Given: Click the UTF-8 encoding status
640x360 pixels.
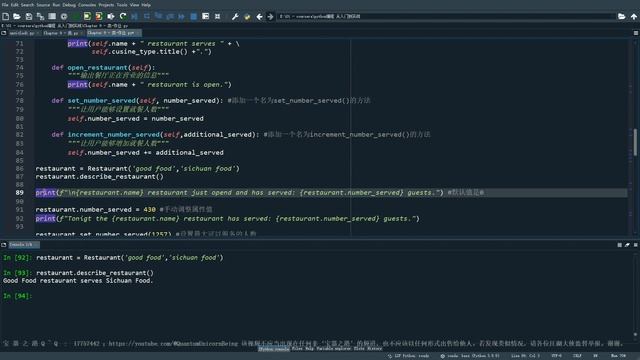Looking at the screenshot, I should tap(557, 356).
